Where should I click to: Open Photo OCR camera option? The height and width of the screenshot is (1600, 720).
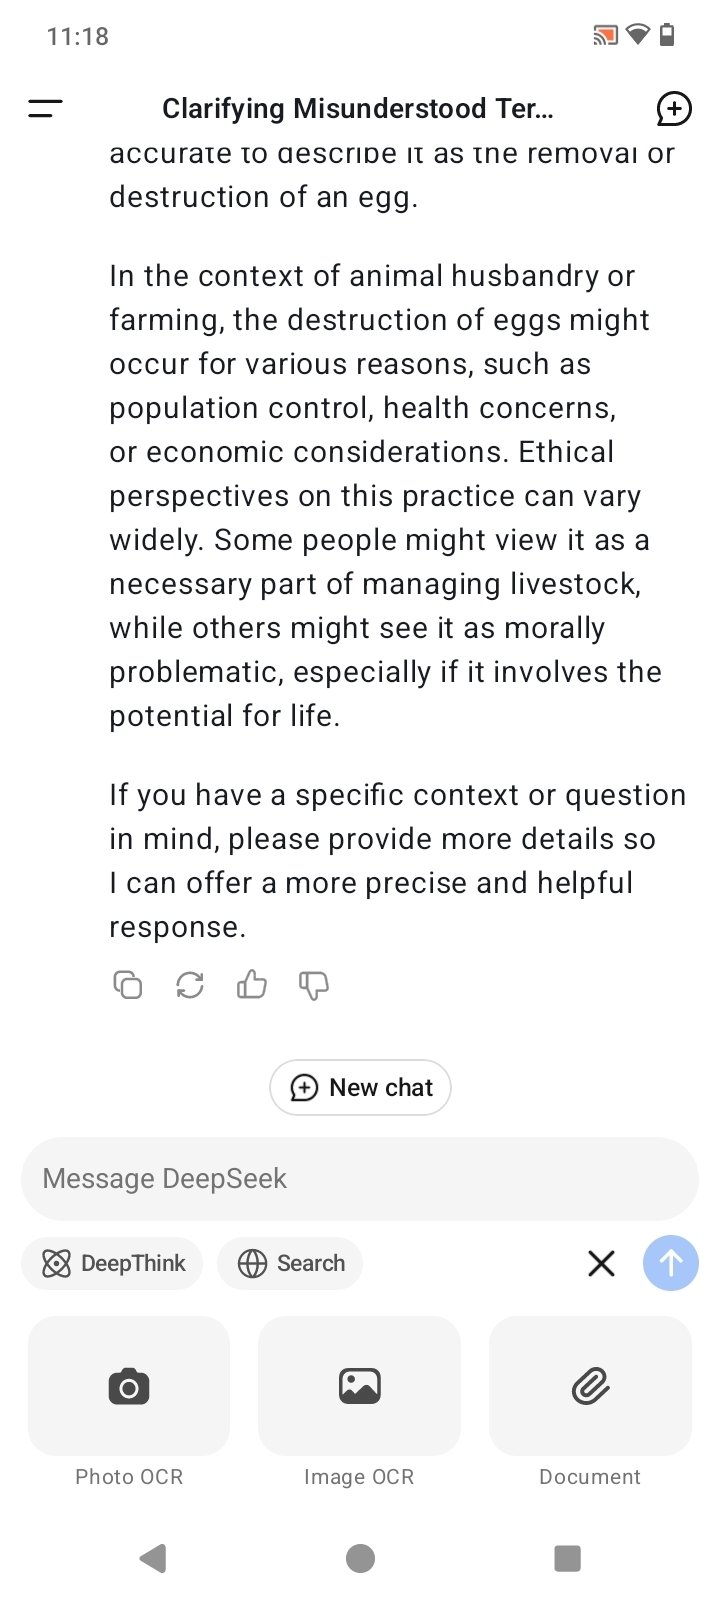coord(129,1386)
